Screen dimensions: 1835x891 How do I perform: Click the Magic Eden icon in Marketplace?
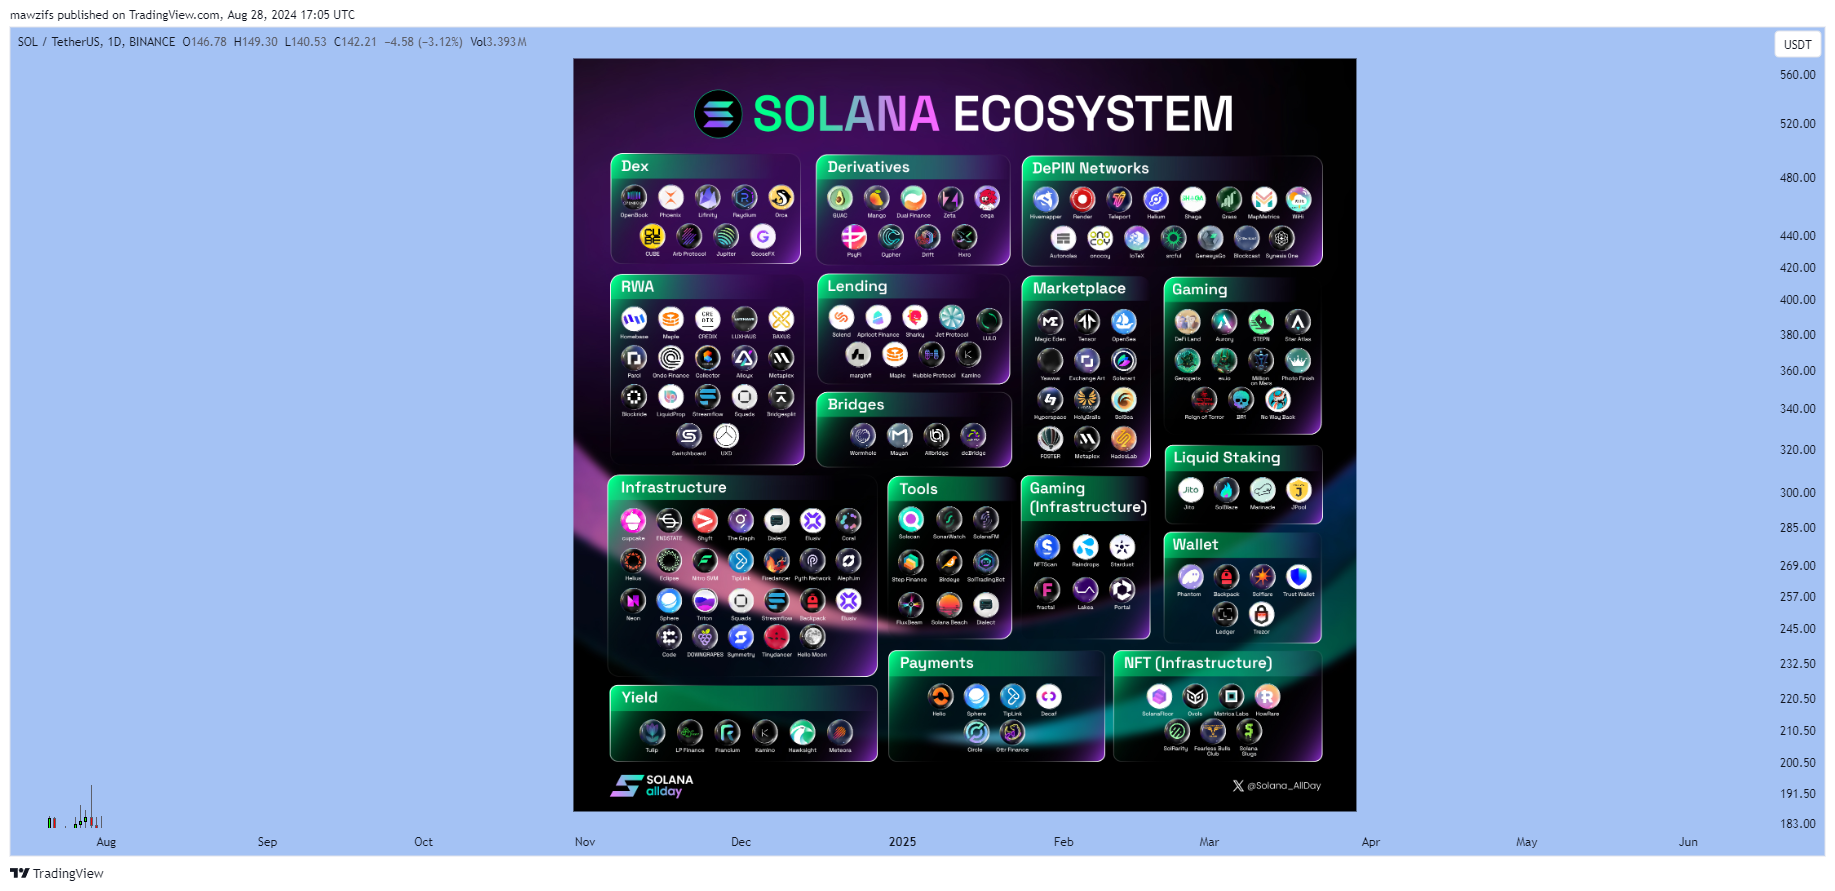pos(1049,321)
